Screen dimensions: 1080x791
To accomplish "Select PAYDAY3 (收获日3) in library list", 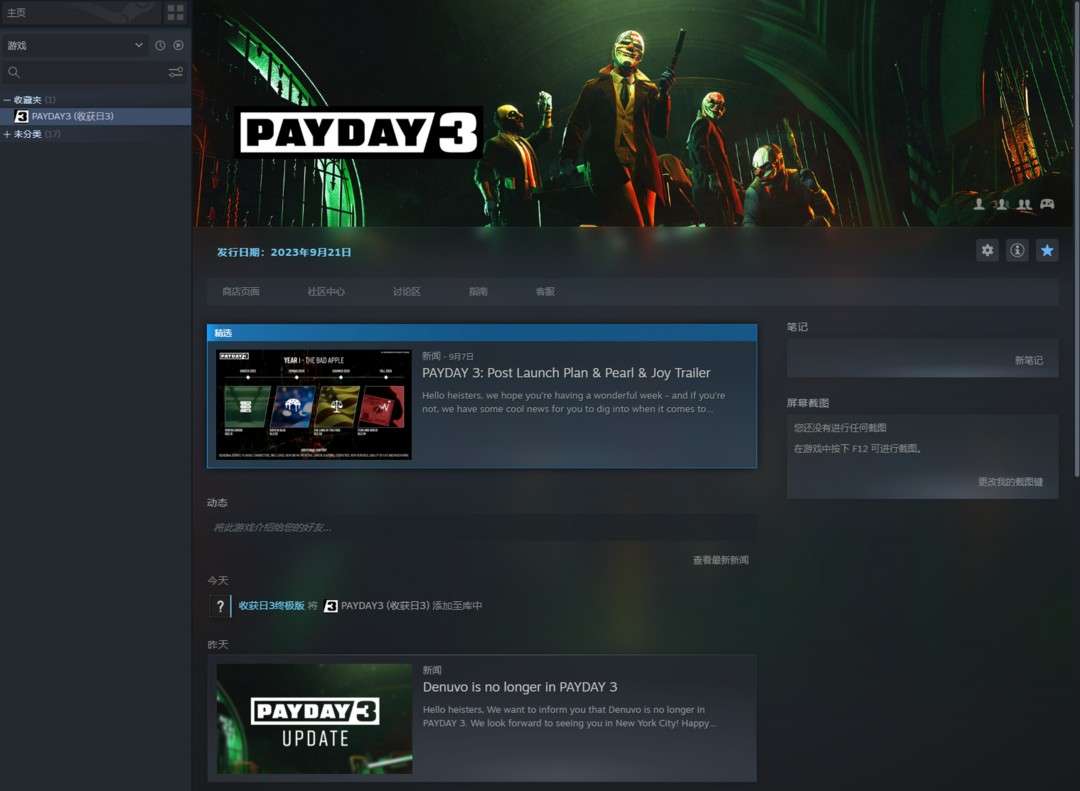I will pos(96,116).
